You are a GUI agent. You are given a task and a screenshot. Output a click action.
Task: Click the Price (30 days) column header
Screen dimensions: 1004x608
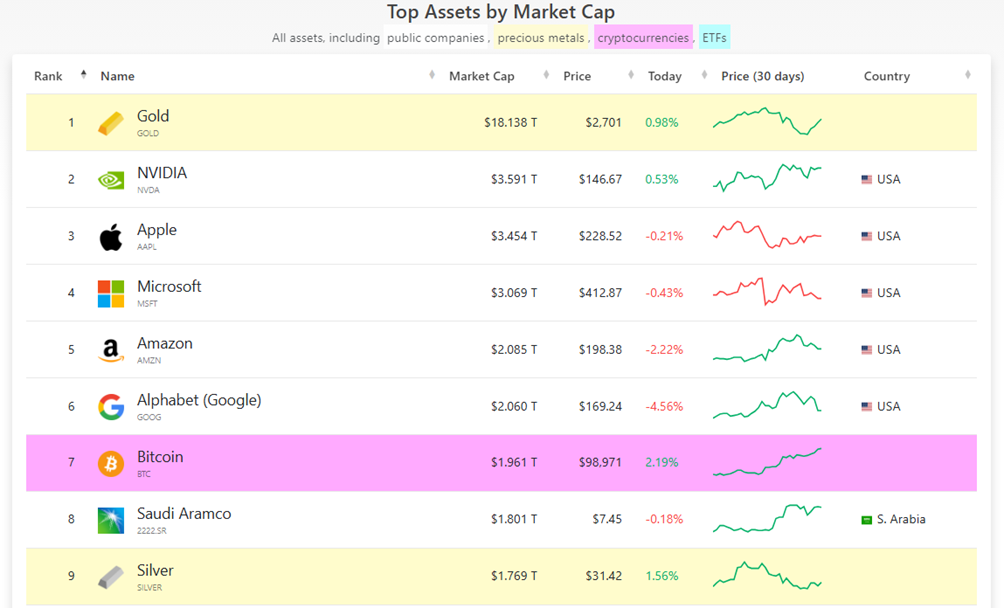click(763, 76)
